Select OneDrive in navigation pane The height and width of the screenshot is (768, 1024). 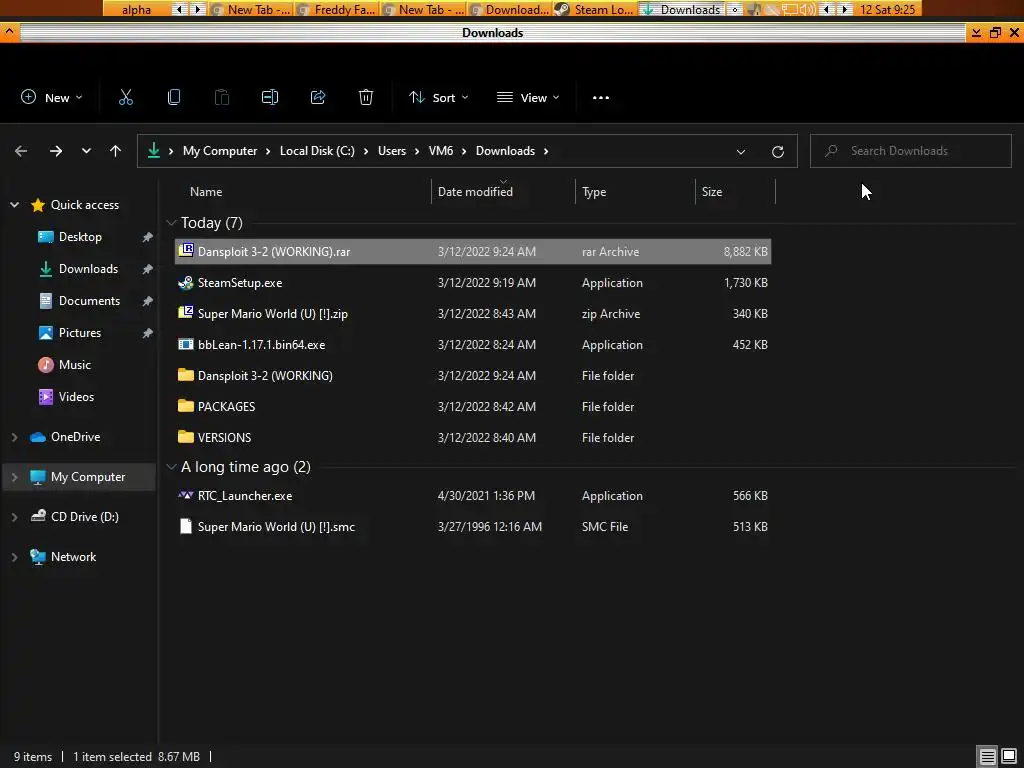pos(75,437)
